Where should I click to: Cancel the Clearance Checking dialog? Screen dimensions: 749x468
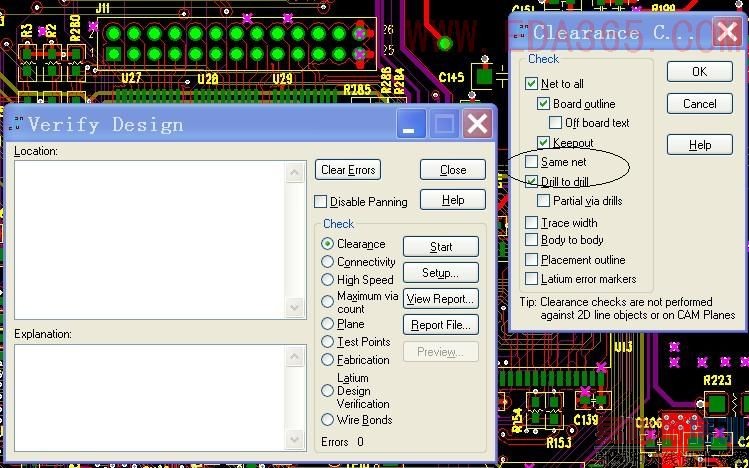pyautogui.click(x=700, y=104)
